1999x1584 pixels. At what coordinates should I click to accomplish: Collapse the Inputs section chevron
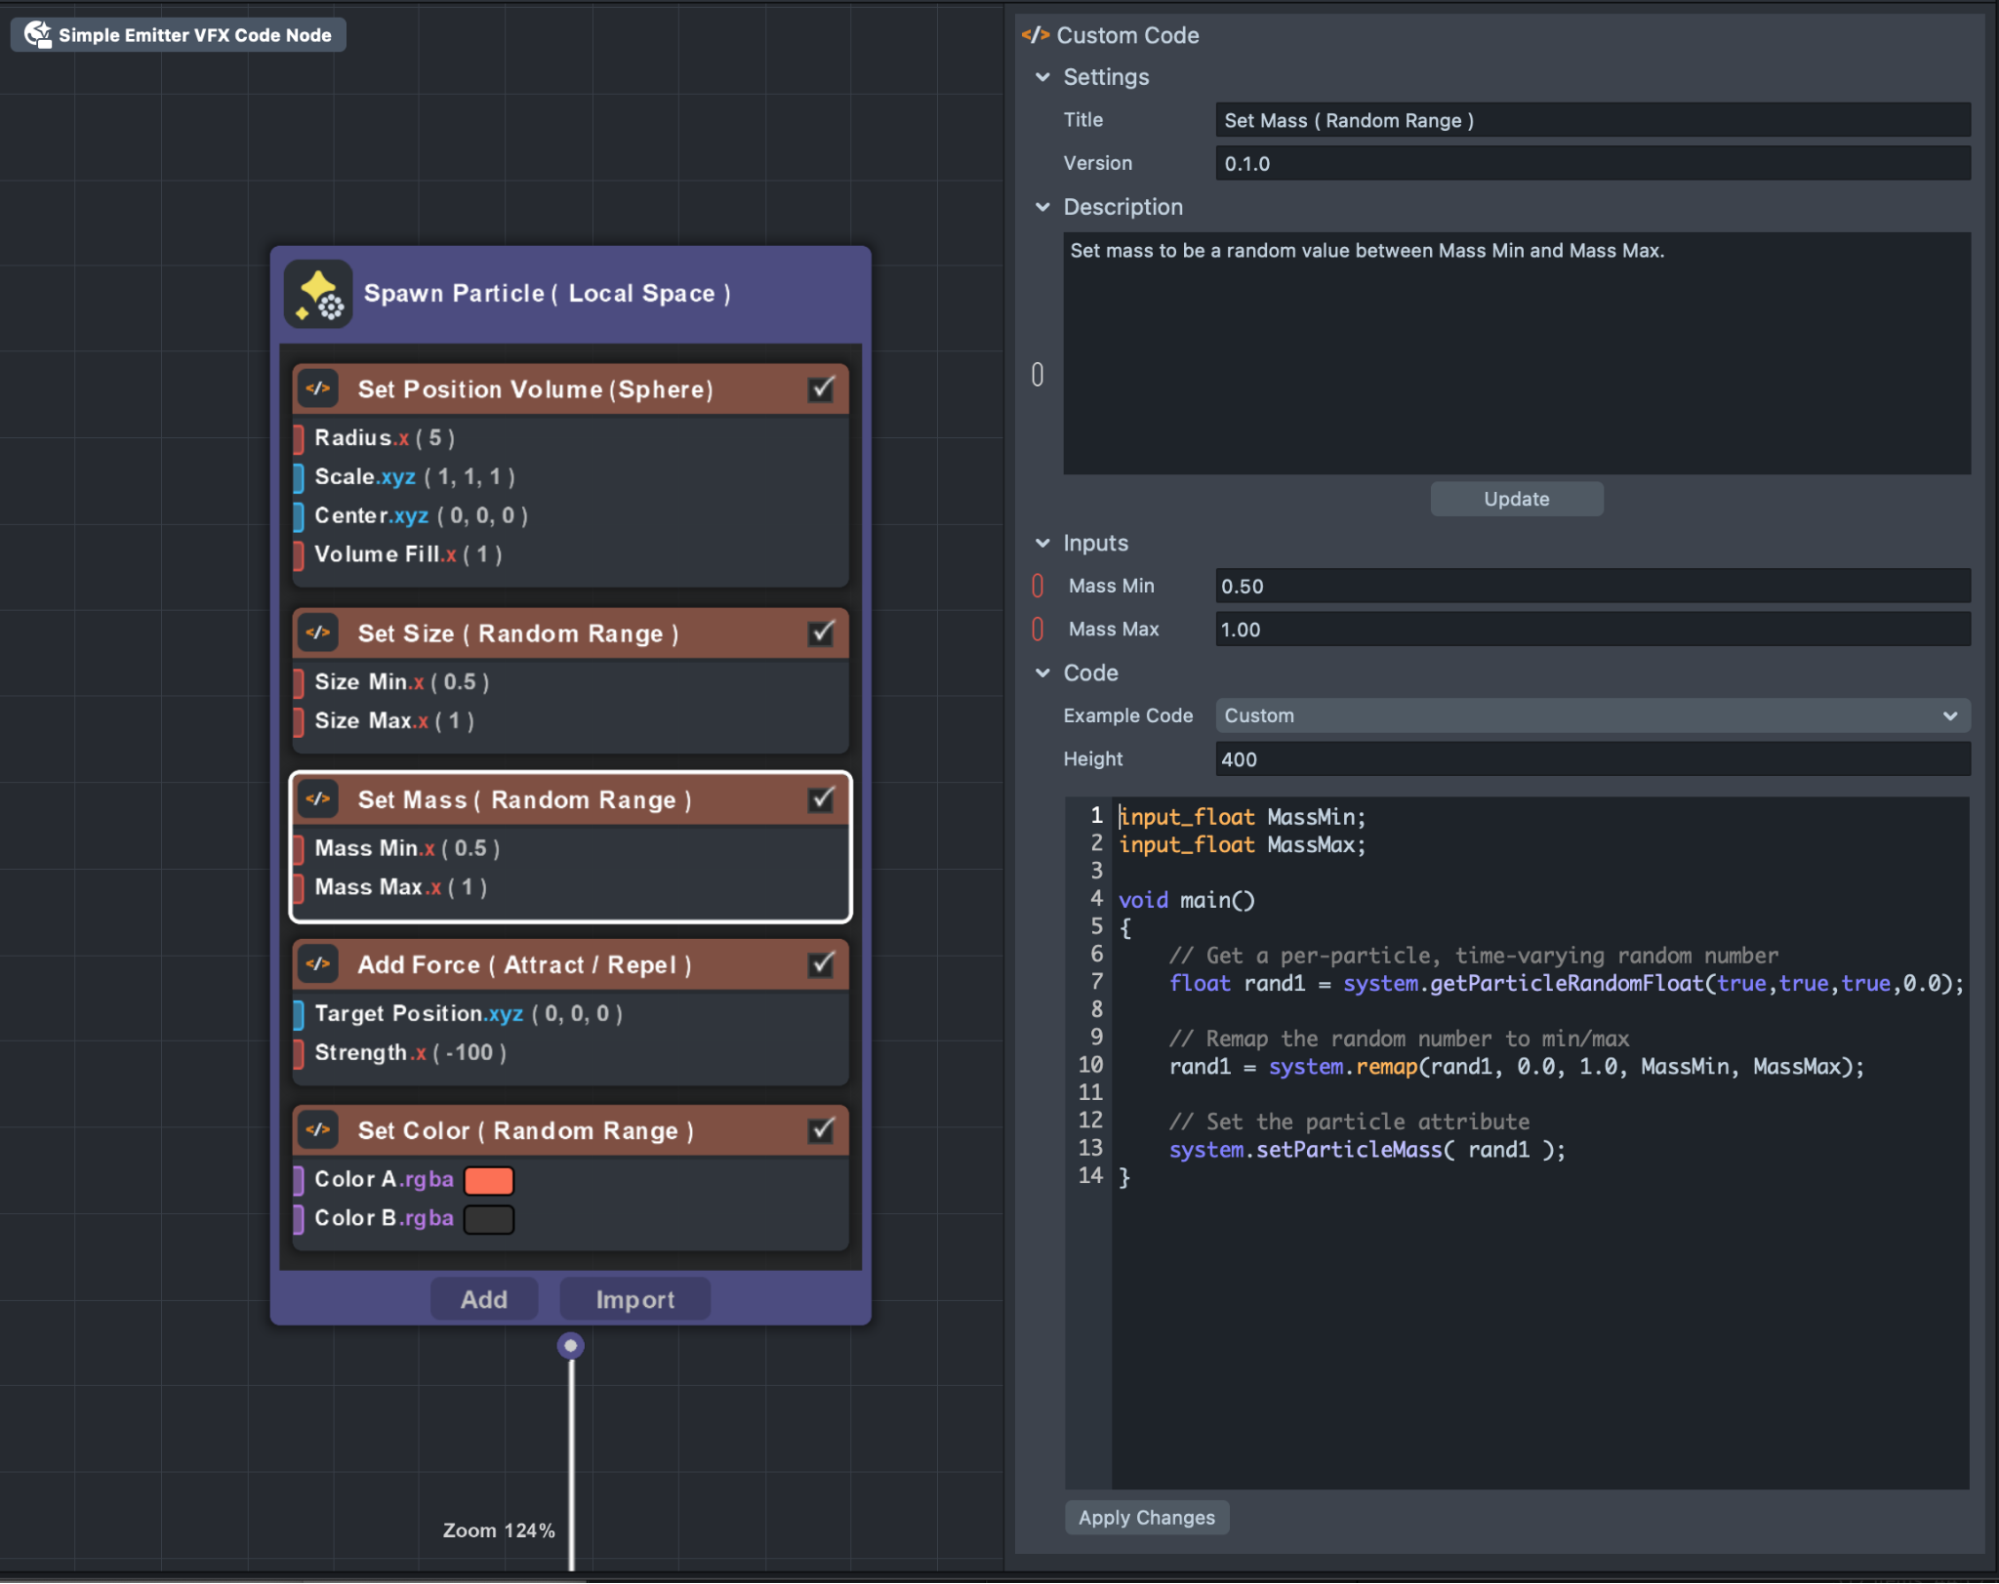[x=1043, y=543]
